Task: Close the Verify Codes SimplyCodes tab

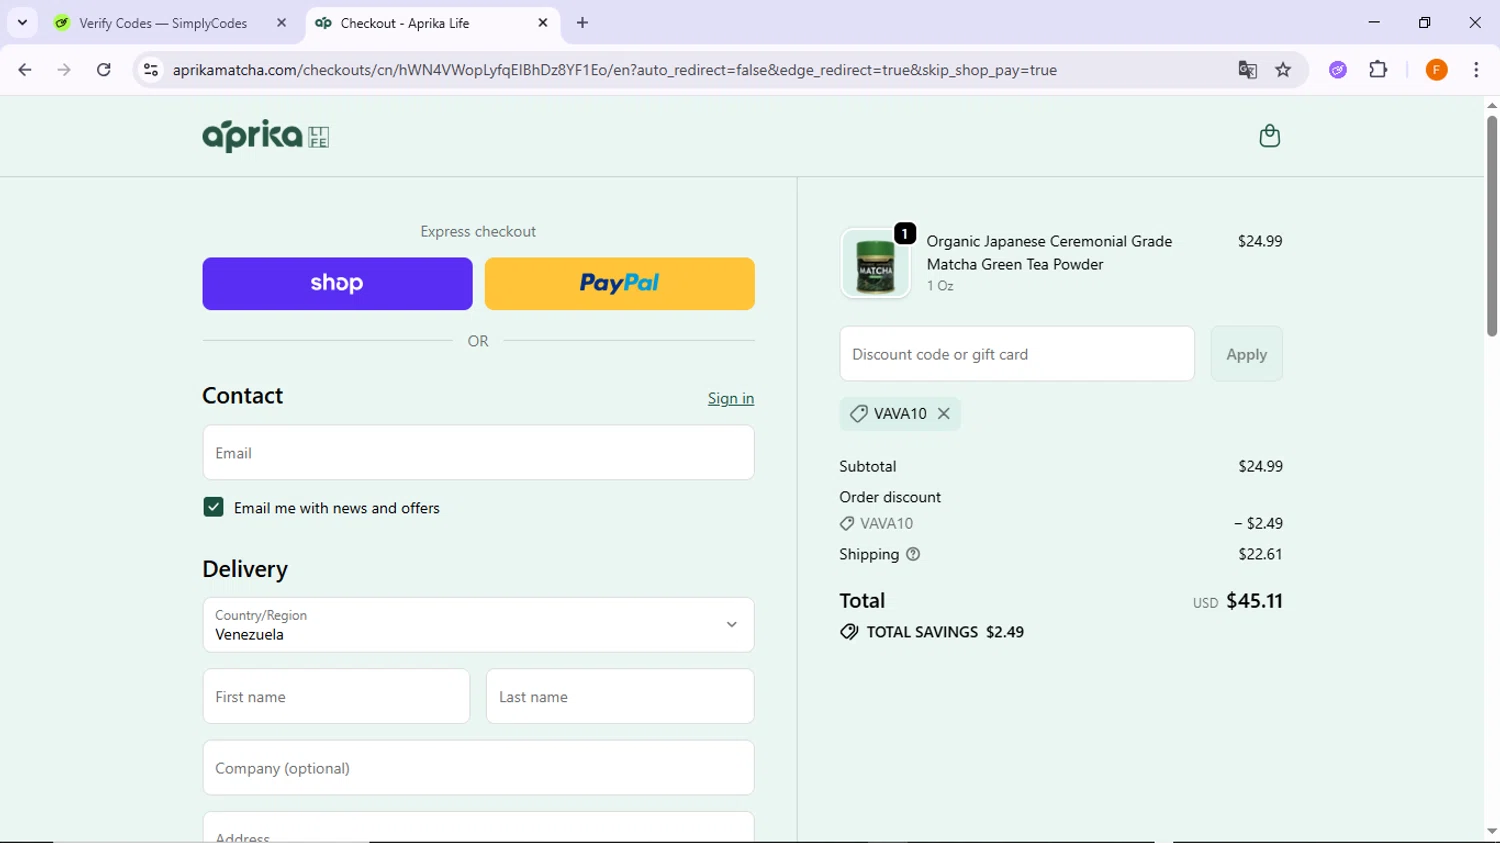Action: point(281,22)
